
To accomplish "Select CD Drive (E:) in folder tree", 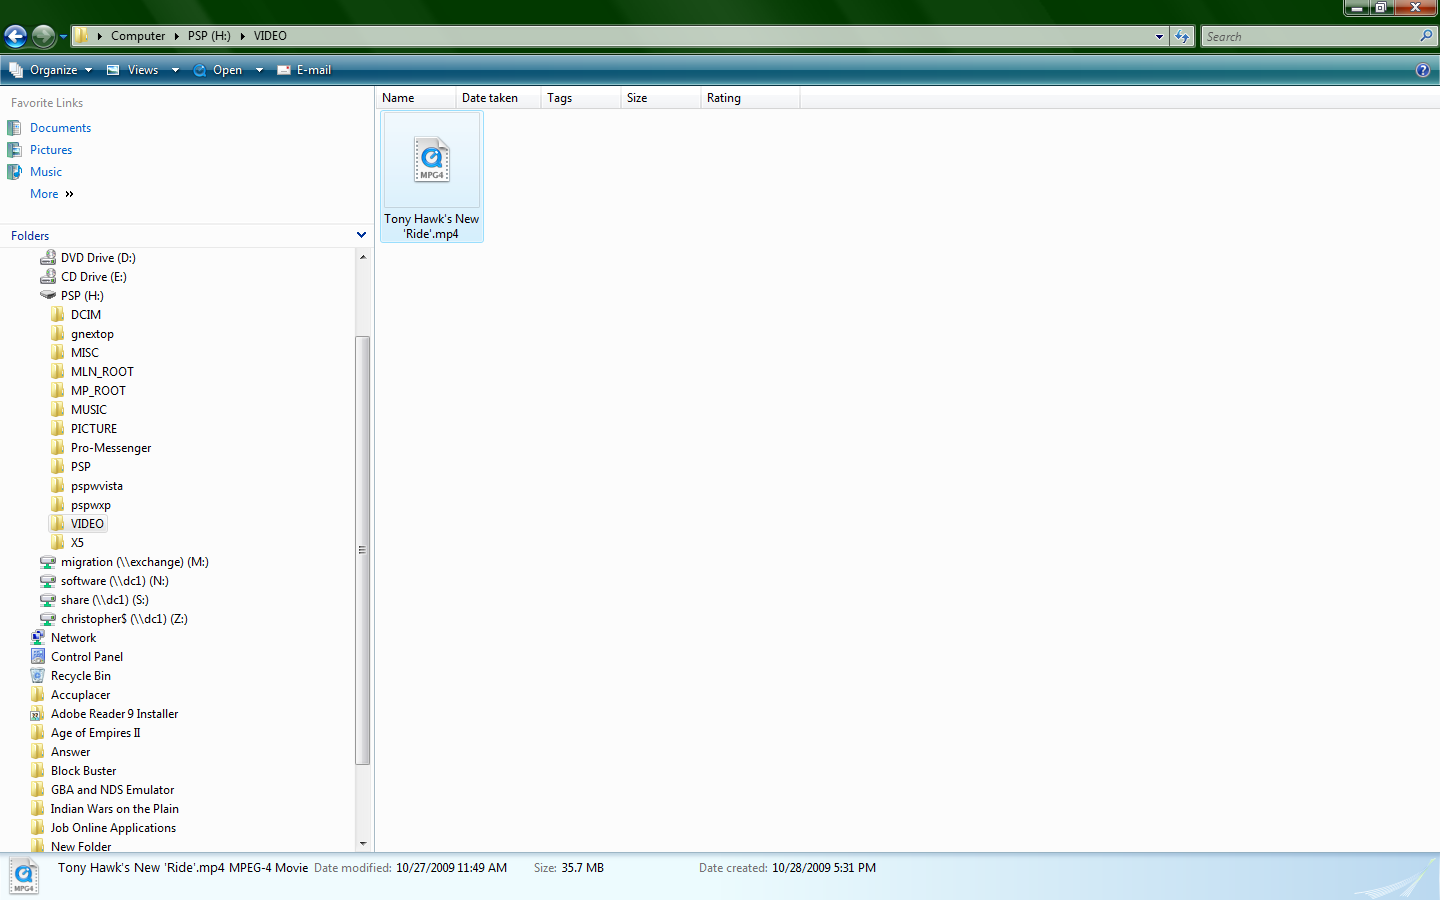I will pos(93,277).
